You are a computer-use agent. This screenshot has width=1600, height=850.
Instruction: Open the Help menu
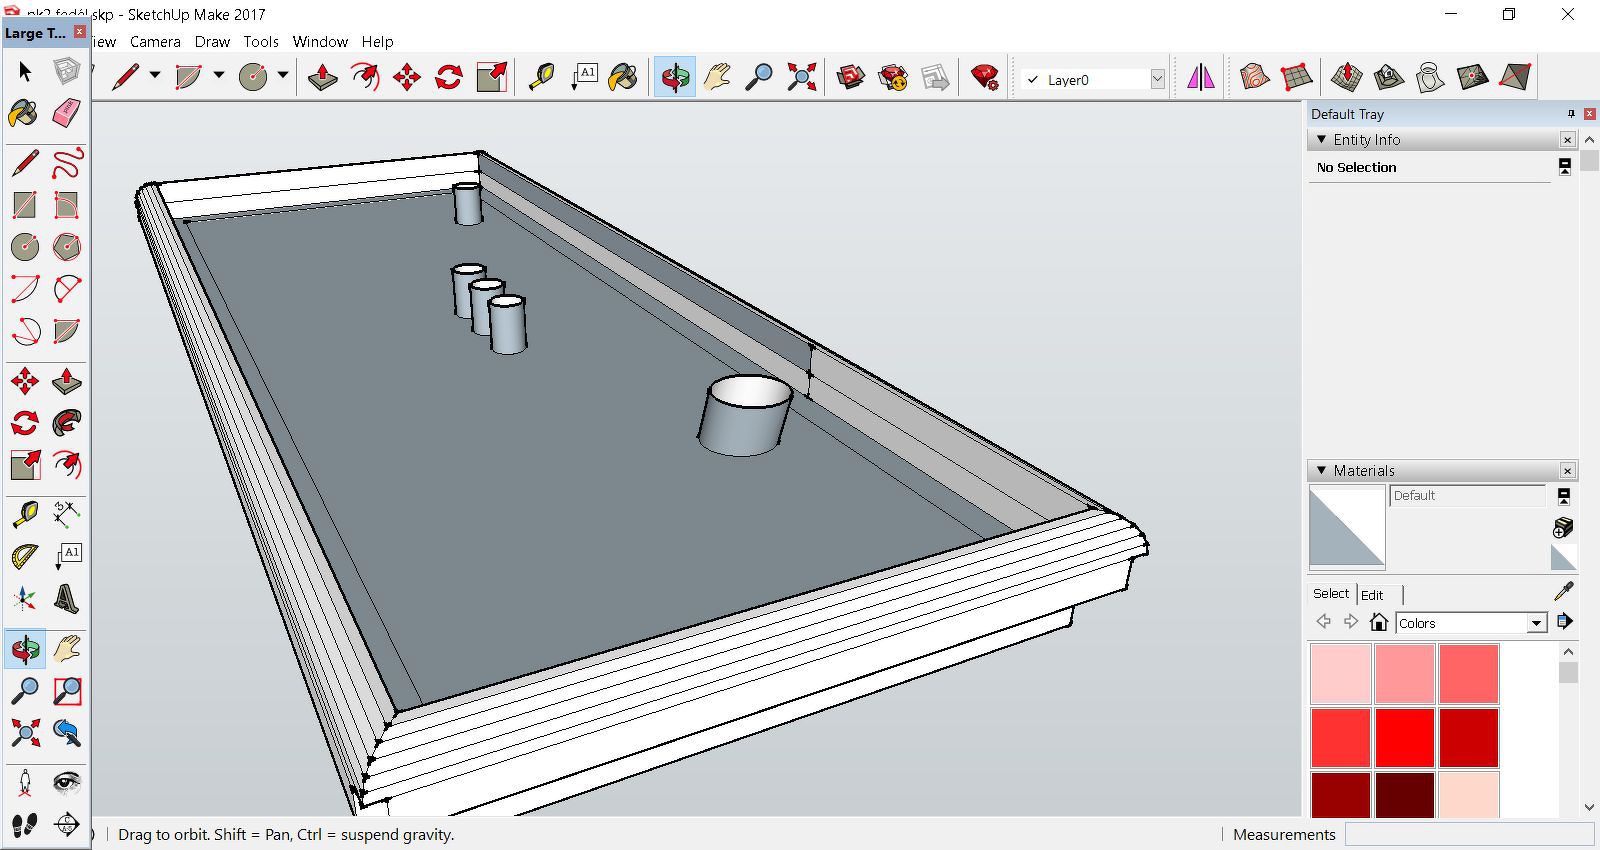(x=377, y=42)
